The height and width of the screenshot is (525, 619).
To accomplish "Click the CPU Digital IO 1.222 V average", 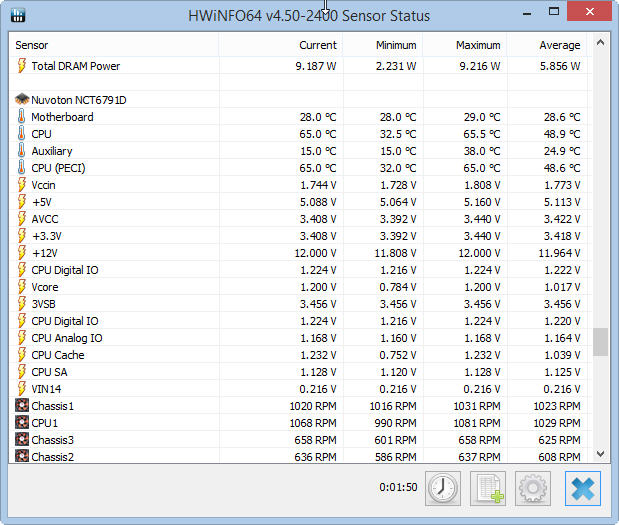I will [x=562, y=270].
